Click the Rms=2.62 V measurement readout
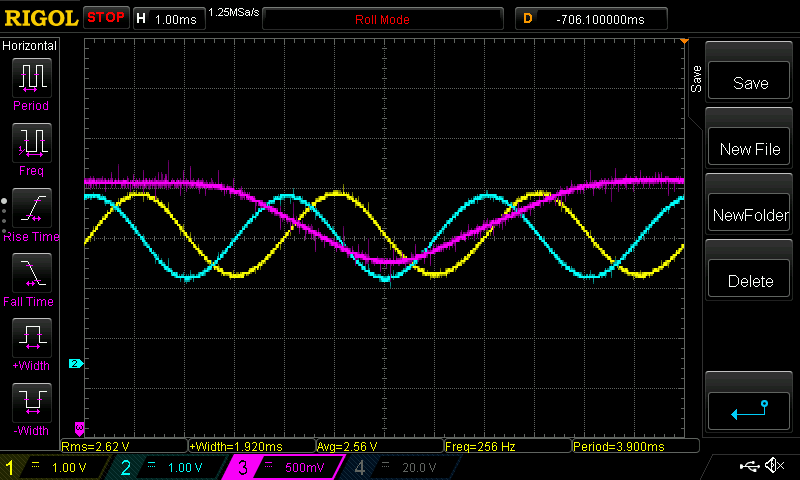The image size is (800, 480). [124, 446]
